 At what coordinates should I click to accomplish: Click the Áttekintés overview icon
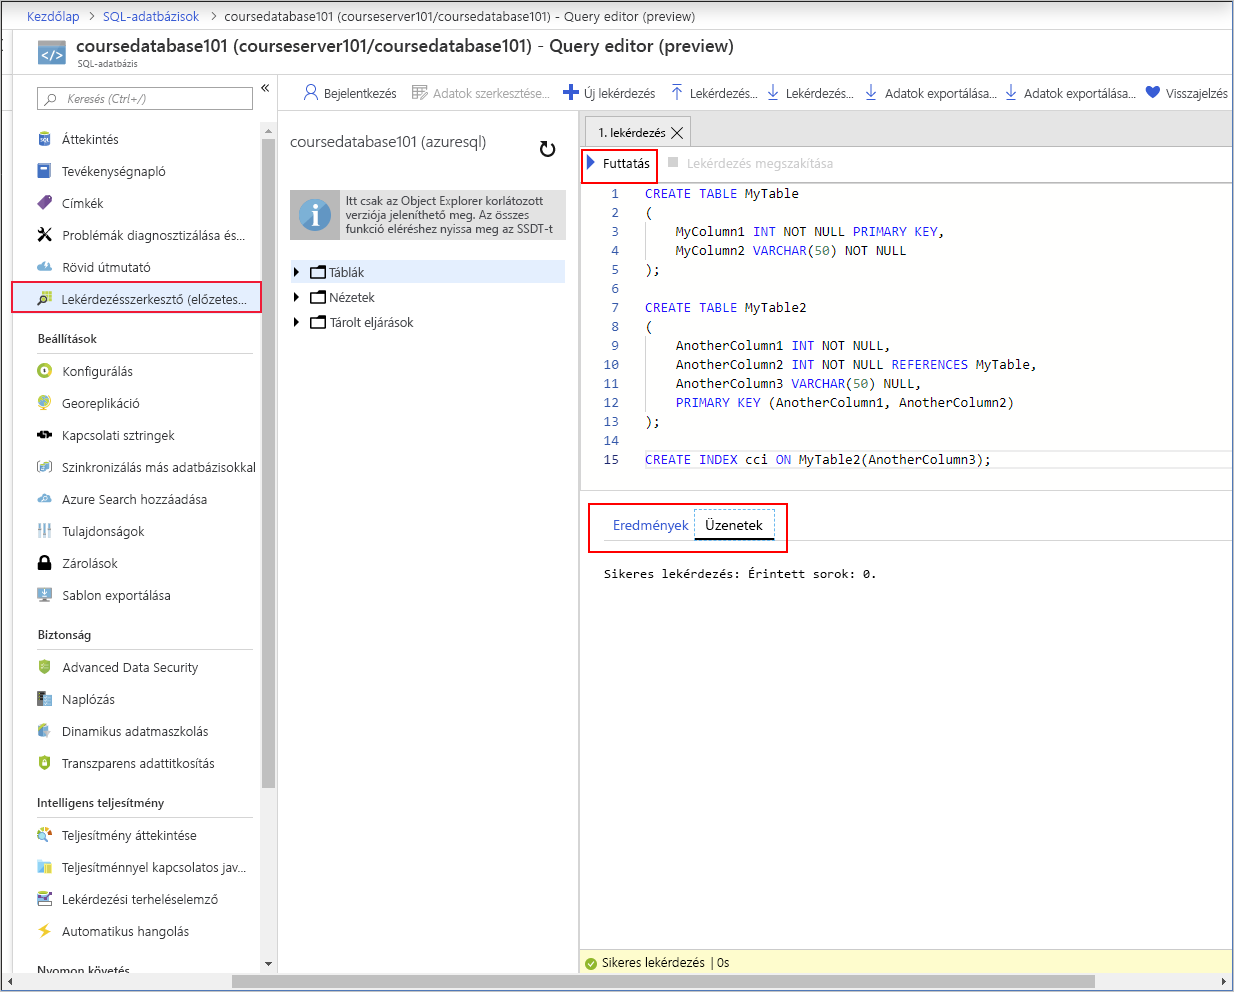pyautogui.click(x=44, y=139)
